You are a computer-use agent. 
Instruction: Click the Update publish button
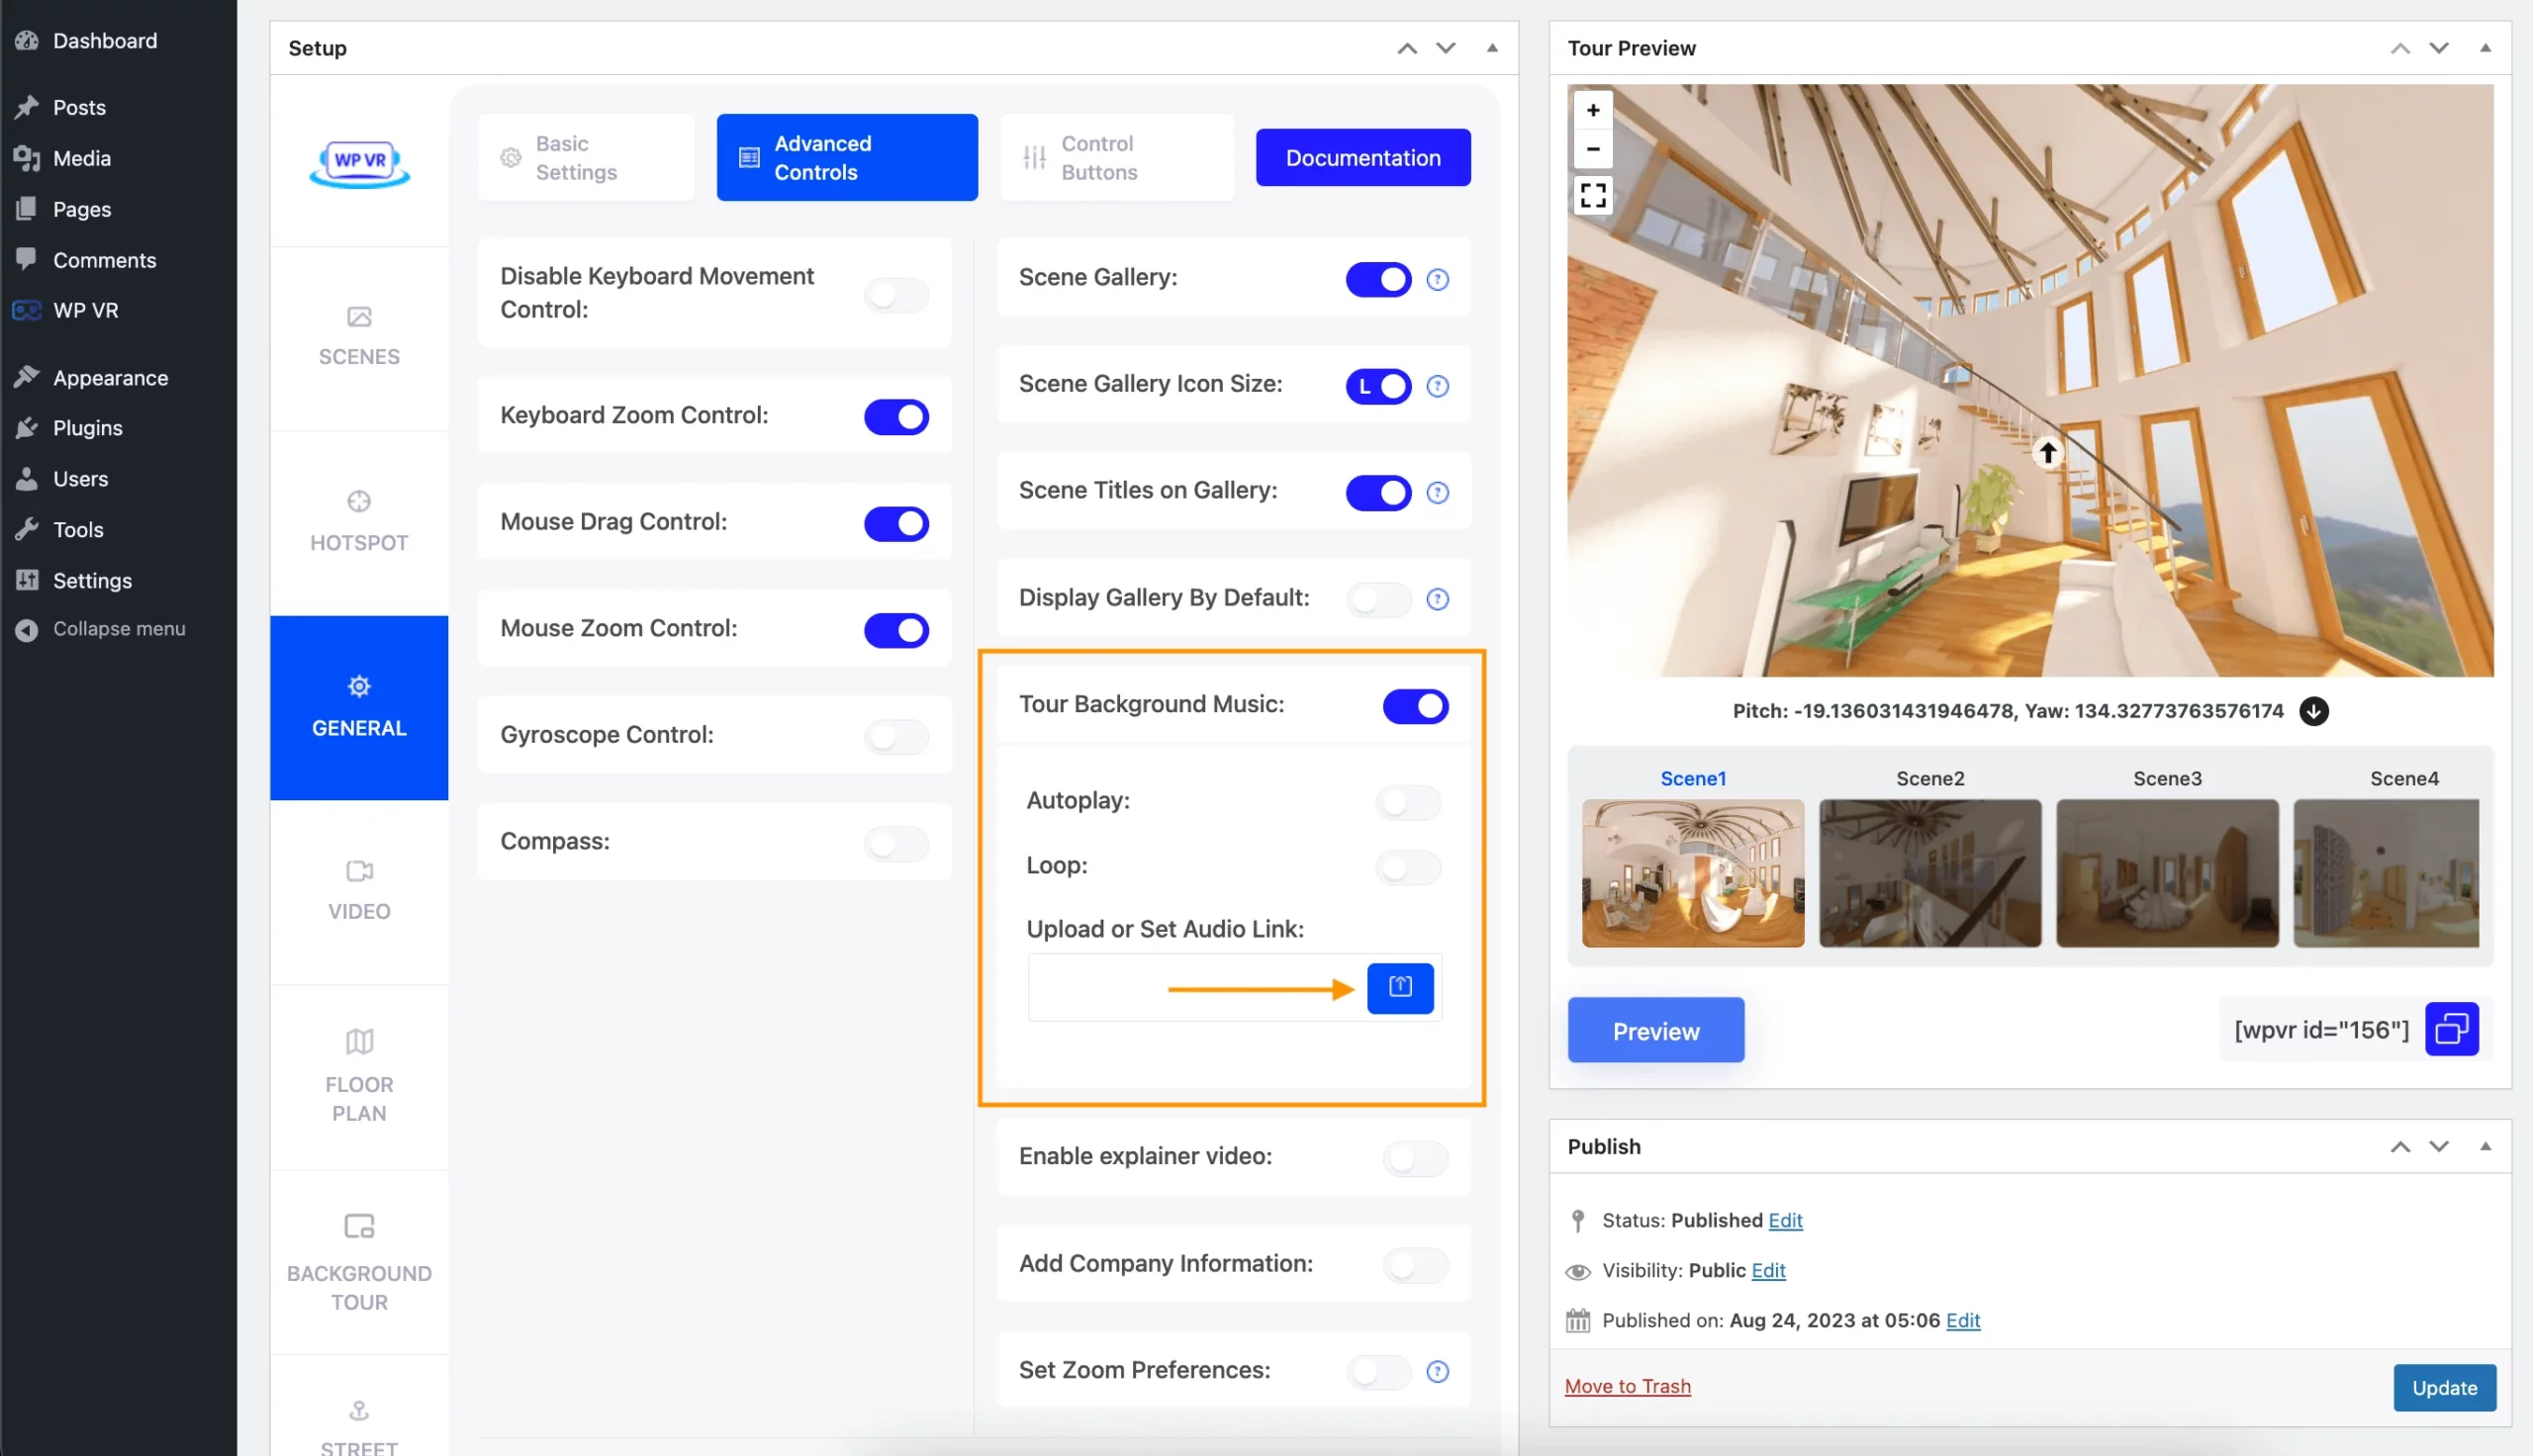coord(2444,1388)
